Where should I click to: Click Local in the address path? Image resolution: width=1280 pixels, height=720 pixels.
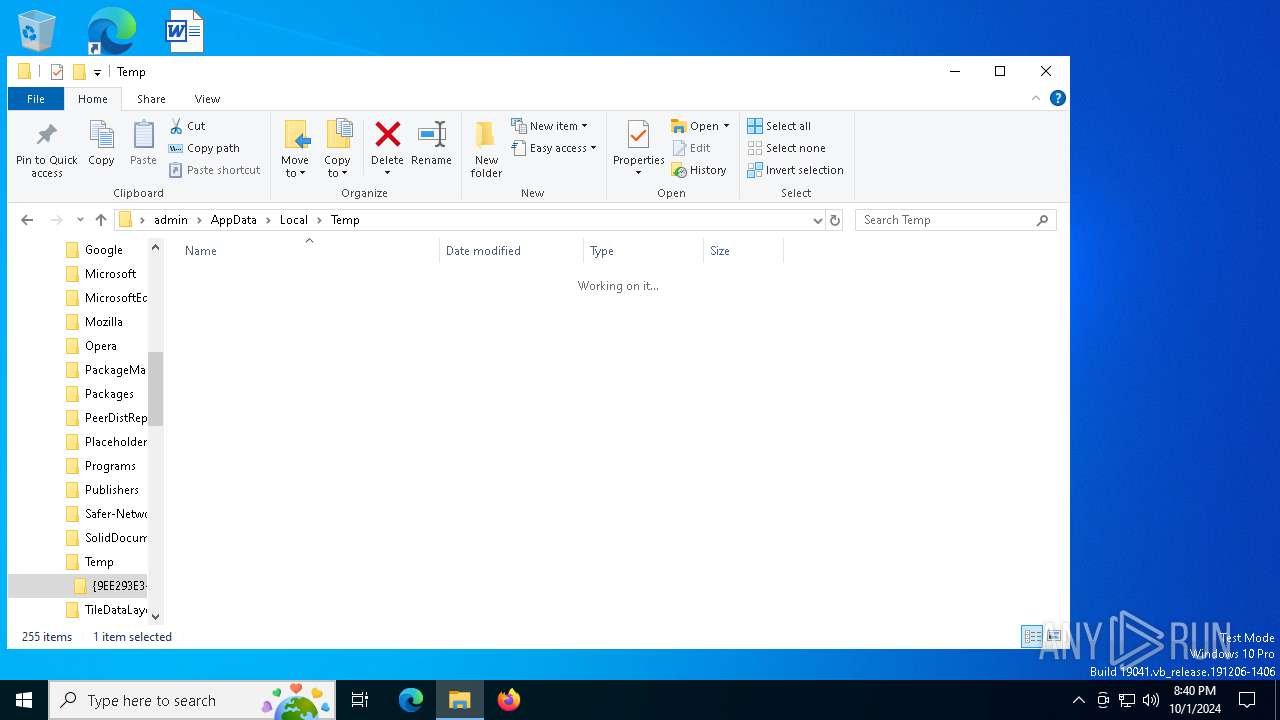[x=294, y=220]
